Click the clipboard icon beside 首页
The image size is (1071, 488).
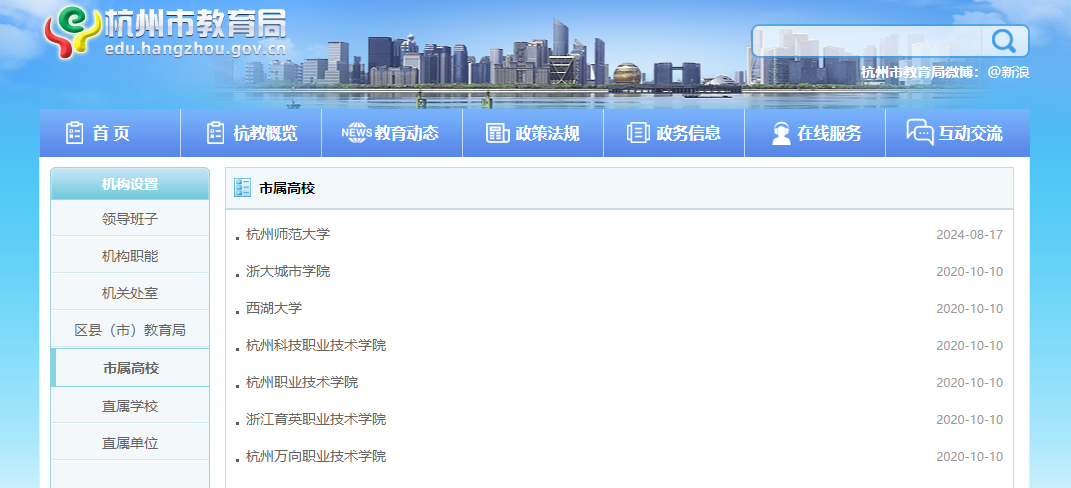(74, 133)
